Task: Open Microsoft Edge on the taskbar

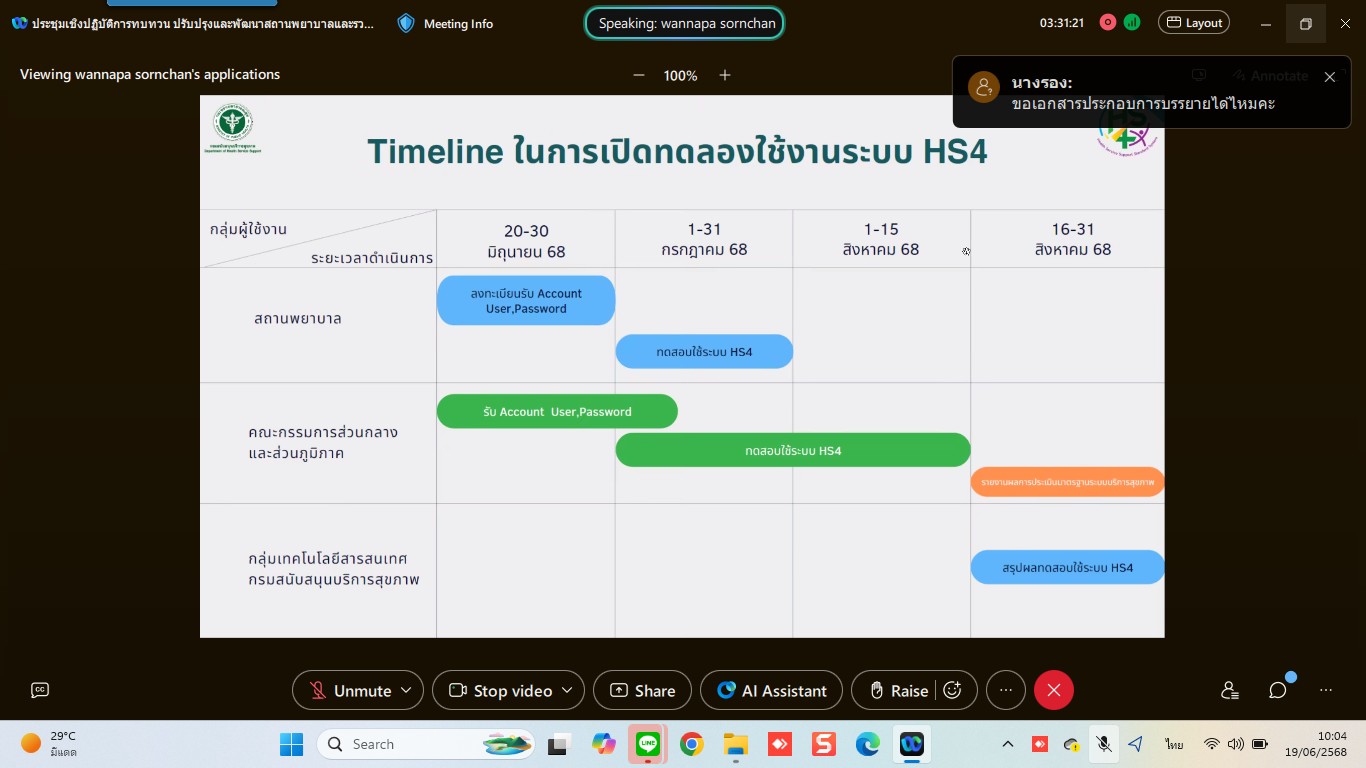Action: click(x=867, y=744)
